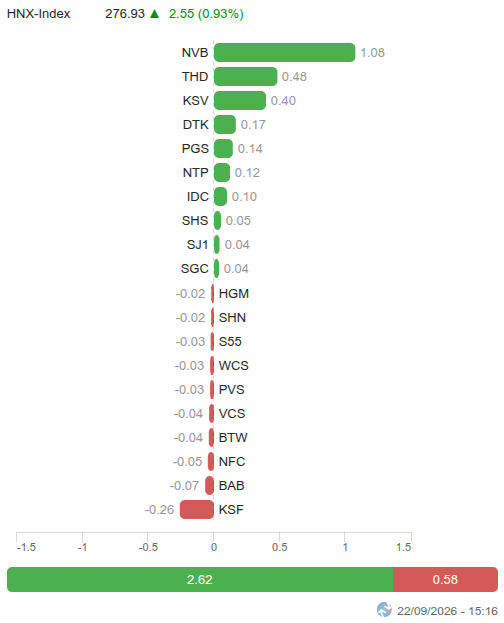The image size is (504, 623).
Task: Select the KSV contribution bar
Action: (x=240, y=101)
